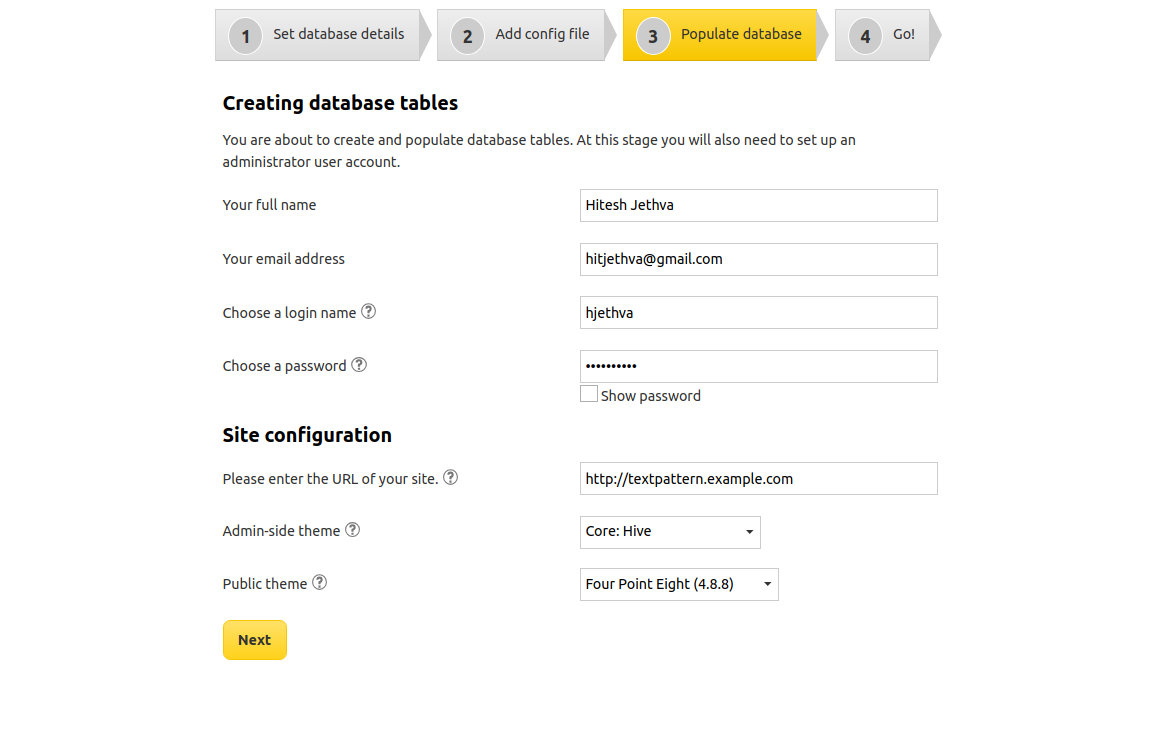Go to Set database details step
Viewport: 1164px width, 732px height.
tap(338, 34)
